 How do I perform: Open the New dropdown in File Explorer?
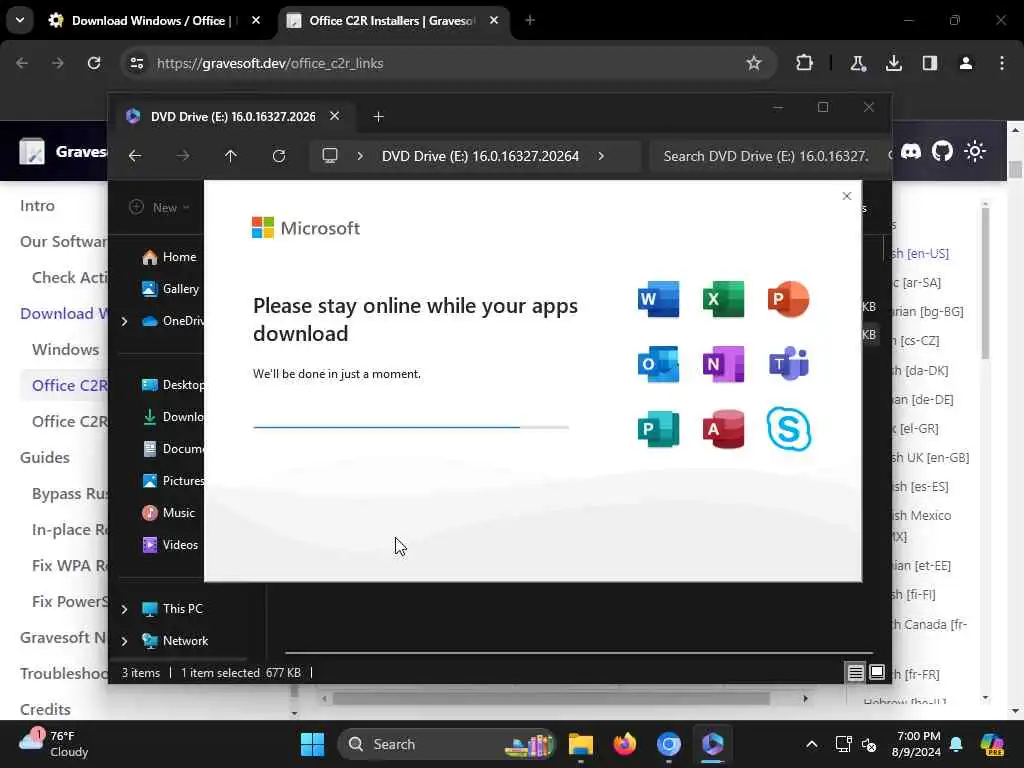159,207
